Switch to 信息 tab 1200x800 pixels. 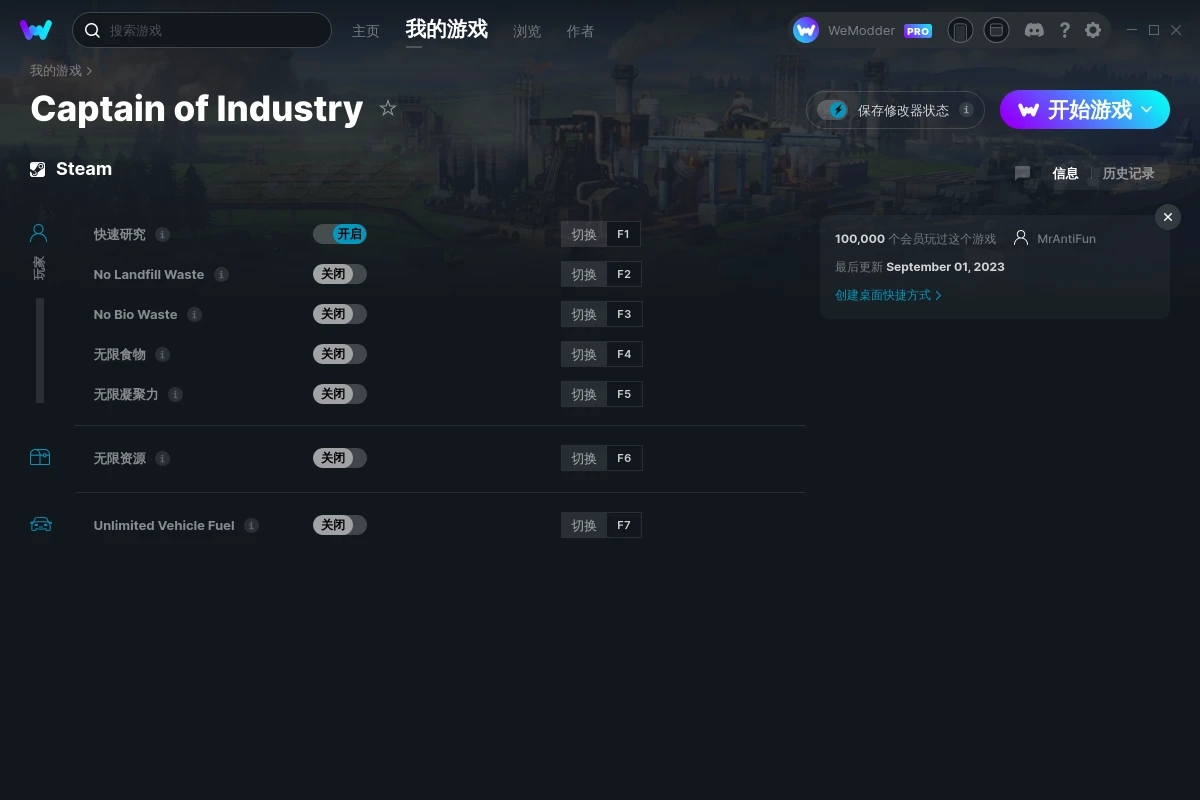pos(1065,173)
